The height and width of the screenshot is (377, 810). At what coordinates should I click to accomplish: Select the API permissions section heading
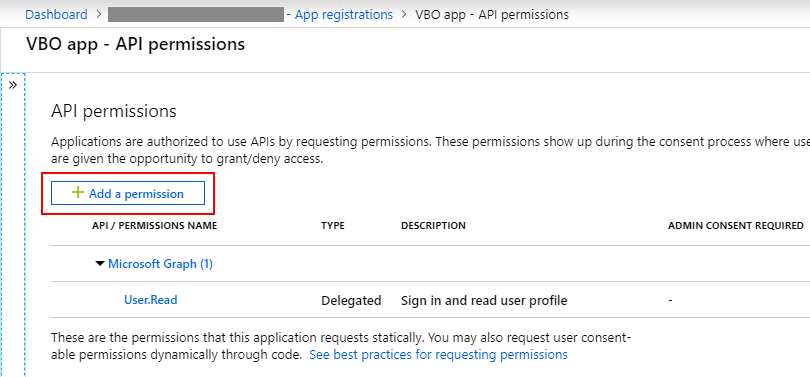pos(114,111)
